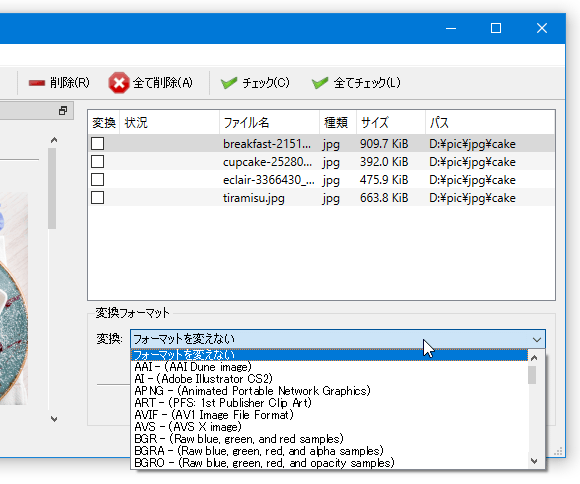This screenshot has width=580, height=484.
Task: Sort by the 種類 column header
Action: pyautogui.click(x=338, y=122)
